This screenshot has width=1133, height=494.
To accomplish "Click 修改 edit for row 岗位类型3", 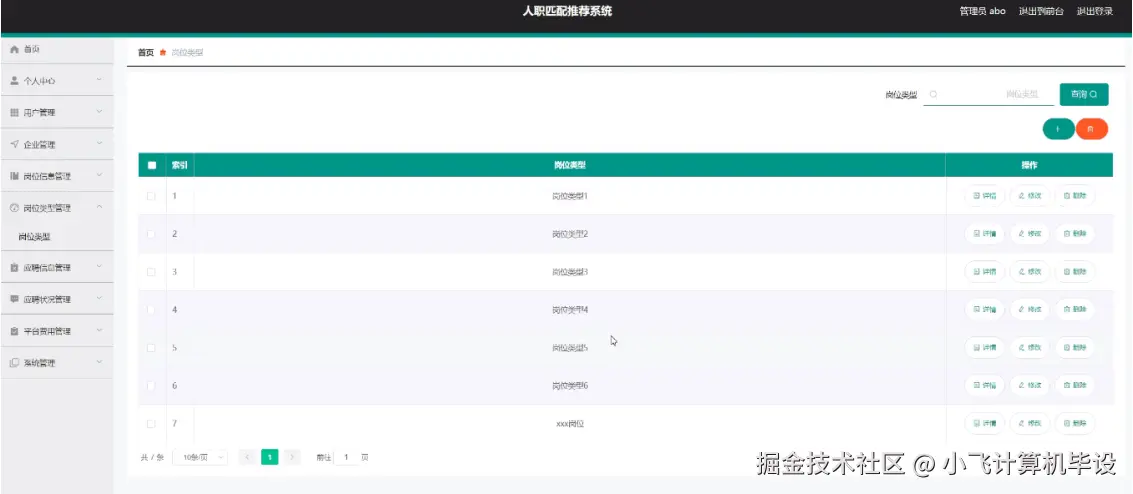I will tap(1030, 272).
